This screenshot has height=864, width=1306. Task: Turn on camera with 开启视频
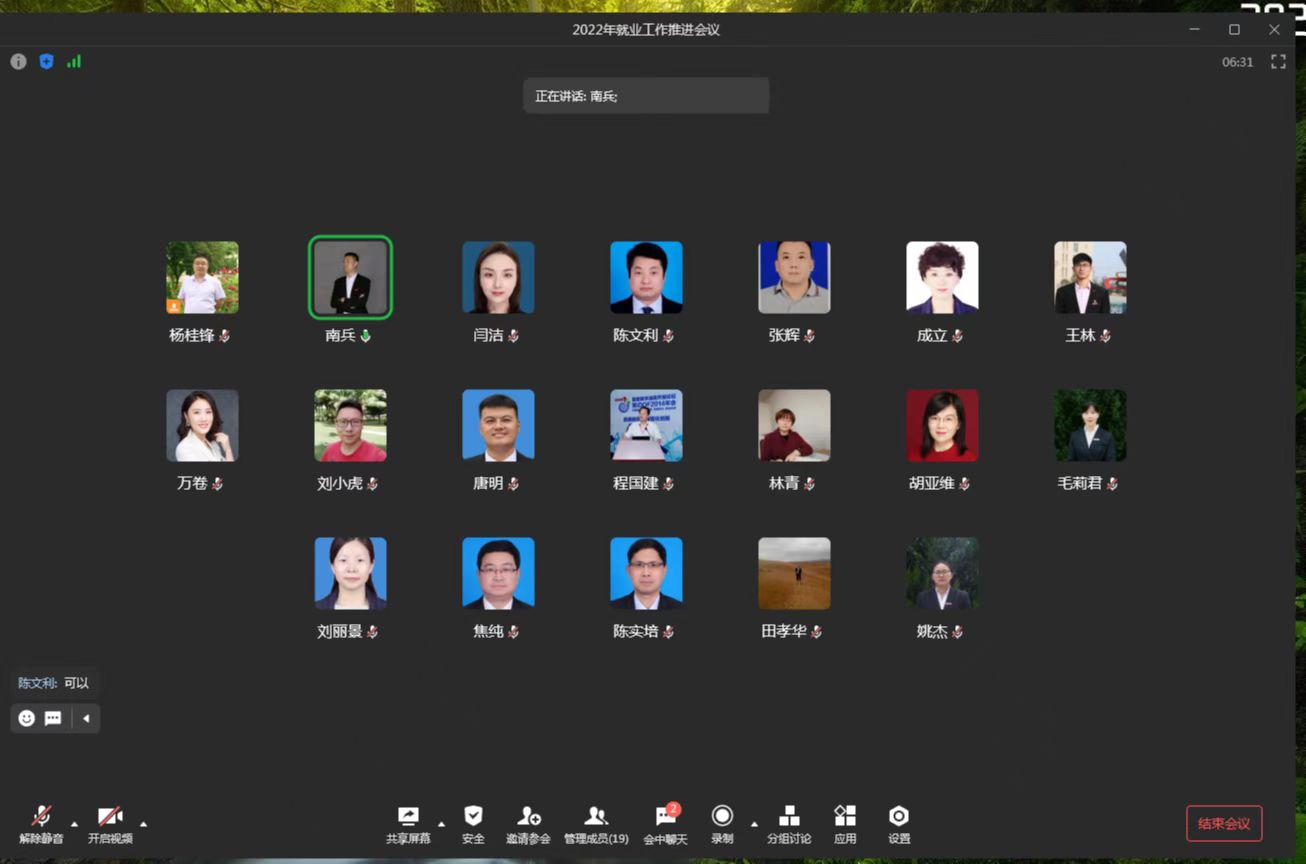(x=110, y=824)
